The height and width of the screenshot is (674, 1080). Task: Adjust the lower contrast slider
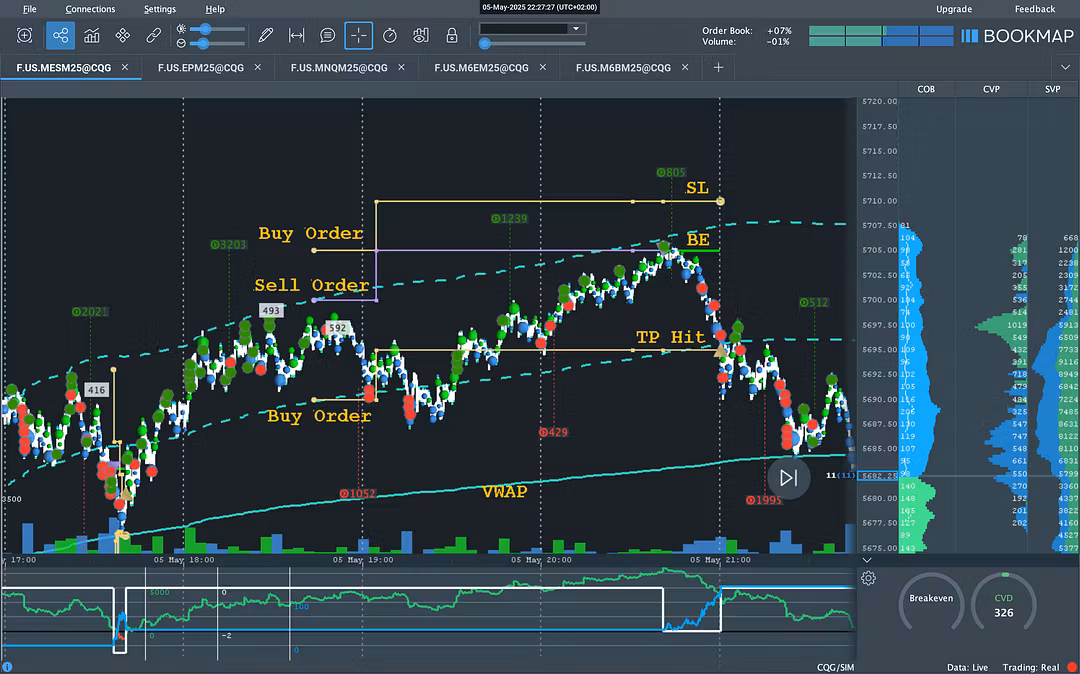[217, 43]
